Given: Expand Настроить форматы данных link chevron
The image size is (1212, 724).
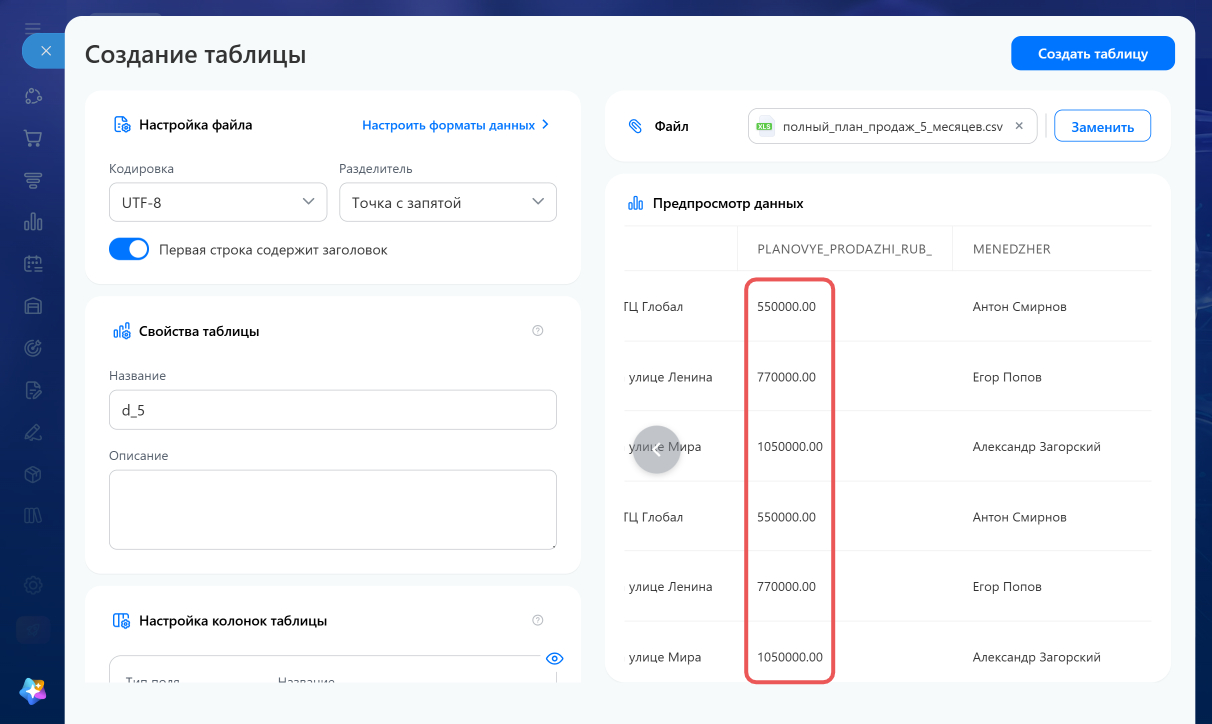Looking at the screenshot, I should 545,125.
